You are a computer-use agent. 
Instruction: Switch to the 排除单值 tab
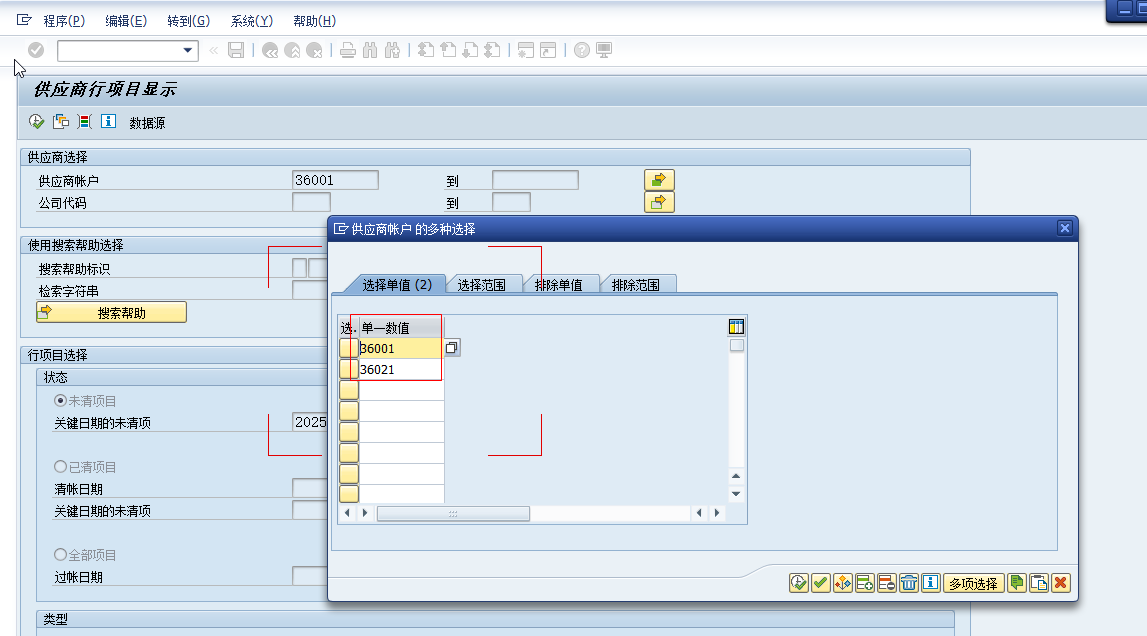(559, 285)
